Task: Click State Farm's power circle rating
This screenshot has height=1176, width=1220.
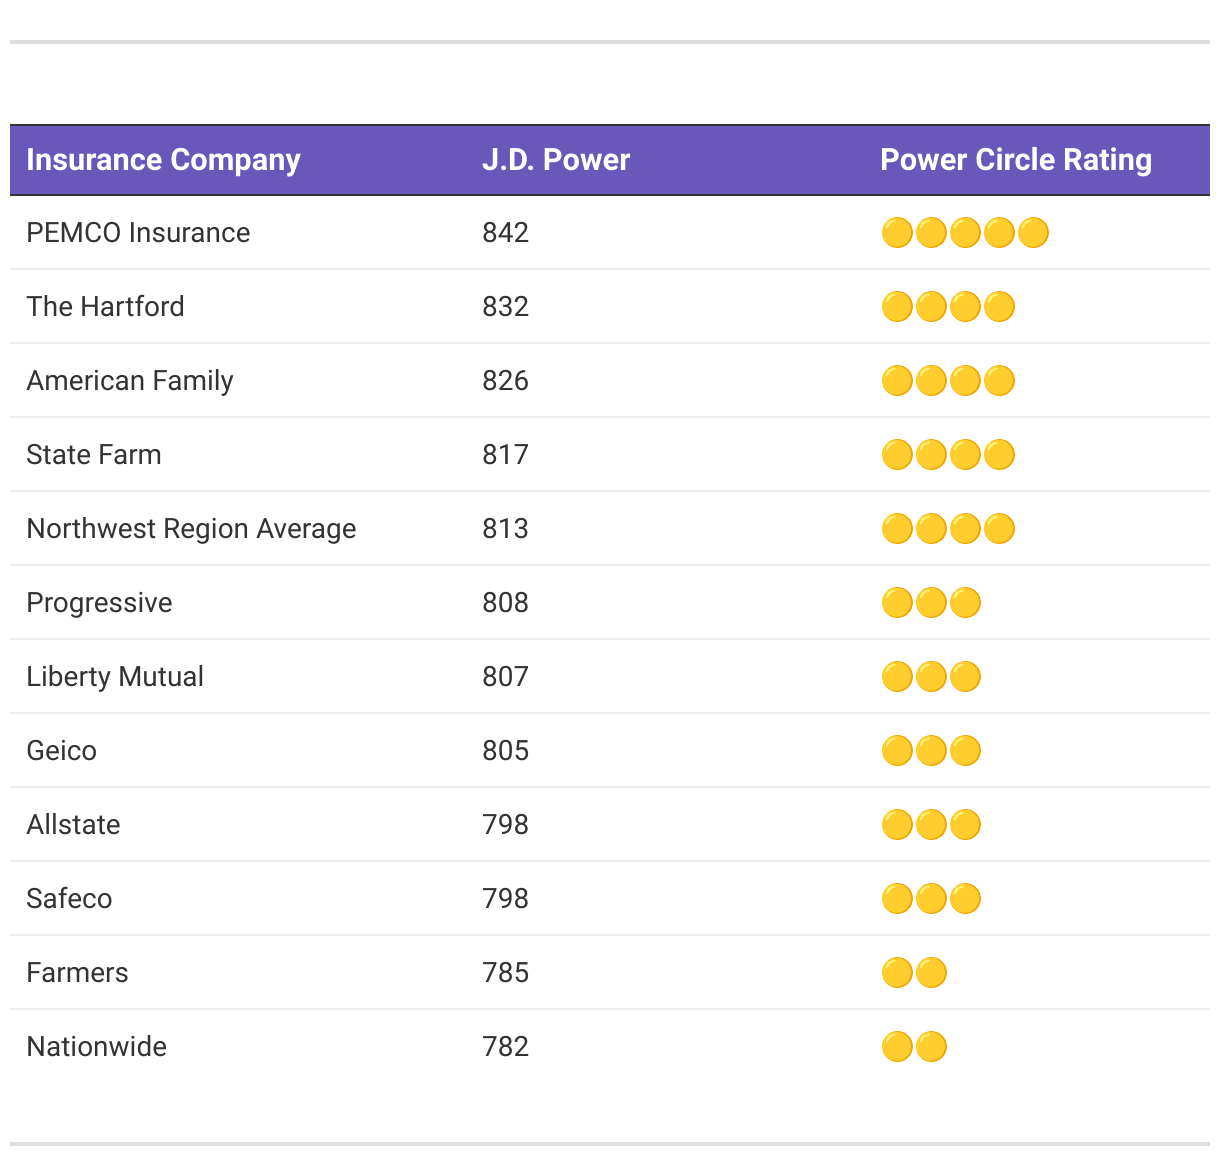Action: [x=948, y=455]
